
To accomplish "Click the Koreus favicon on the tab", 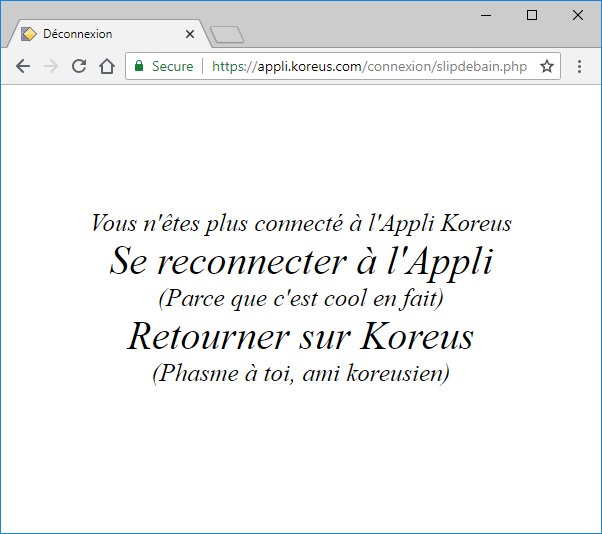I will pyautogui.click(x=29, y=34).
